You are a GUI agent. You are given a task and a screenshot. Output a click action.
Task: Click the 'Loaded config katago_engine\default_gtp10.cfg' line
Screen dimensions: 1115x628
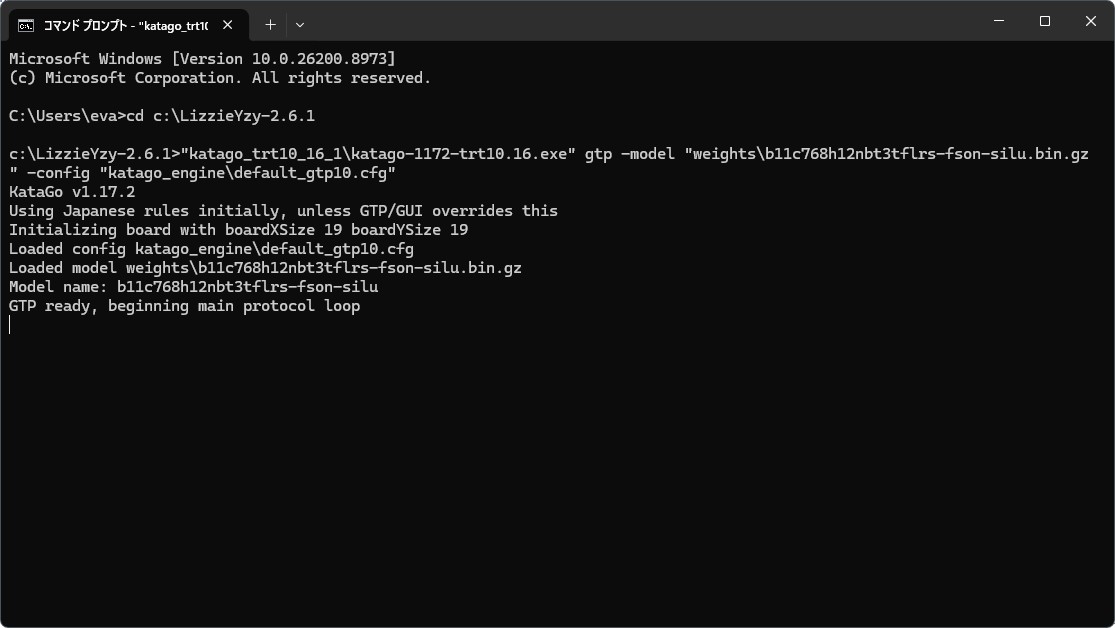coord(211,249)
